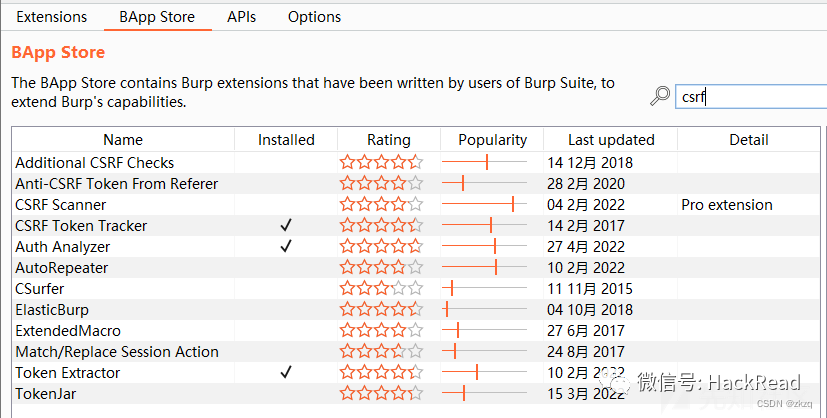
Task: Open the APIs tab
Action: (x=241, y=17)
